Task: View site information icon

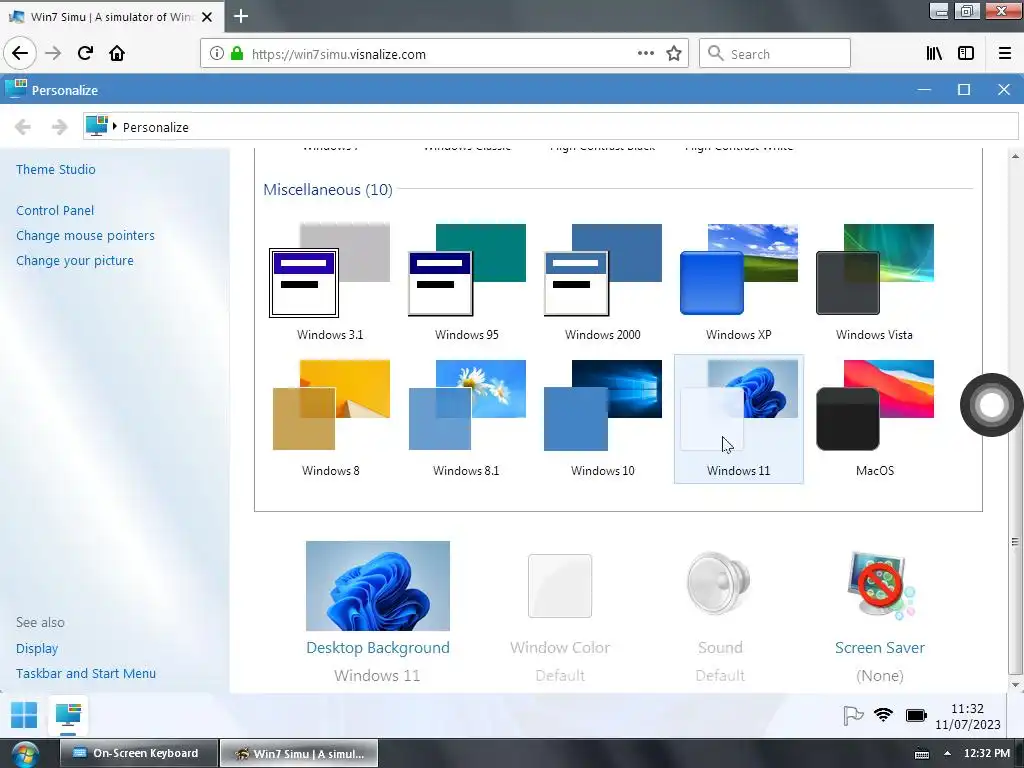Action: pos(217,54)
